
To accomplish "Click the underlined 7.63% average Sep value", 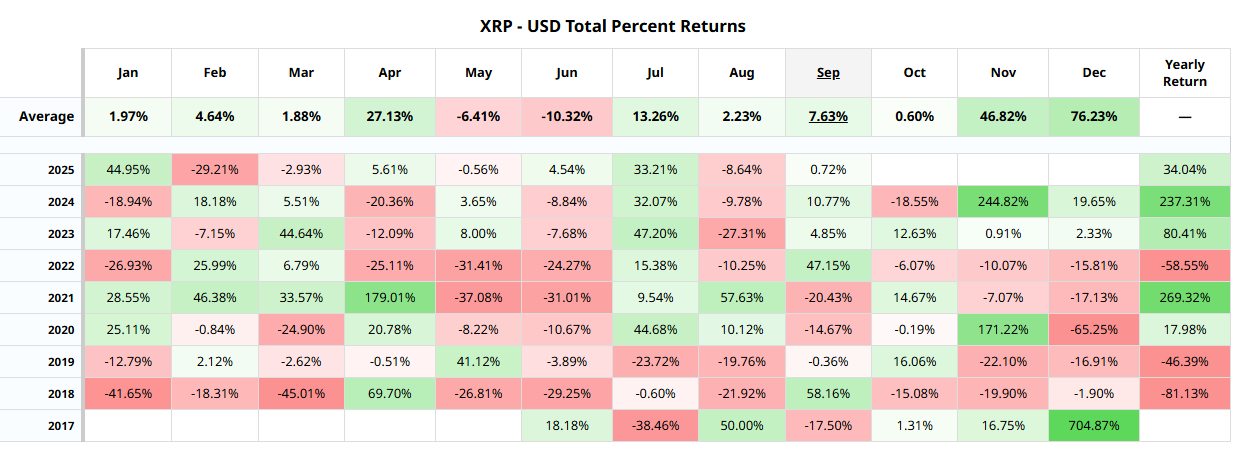I will pyautogui.click(x=828, y=117).
